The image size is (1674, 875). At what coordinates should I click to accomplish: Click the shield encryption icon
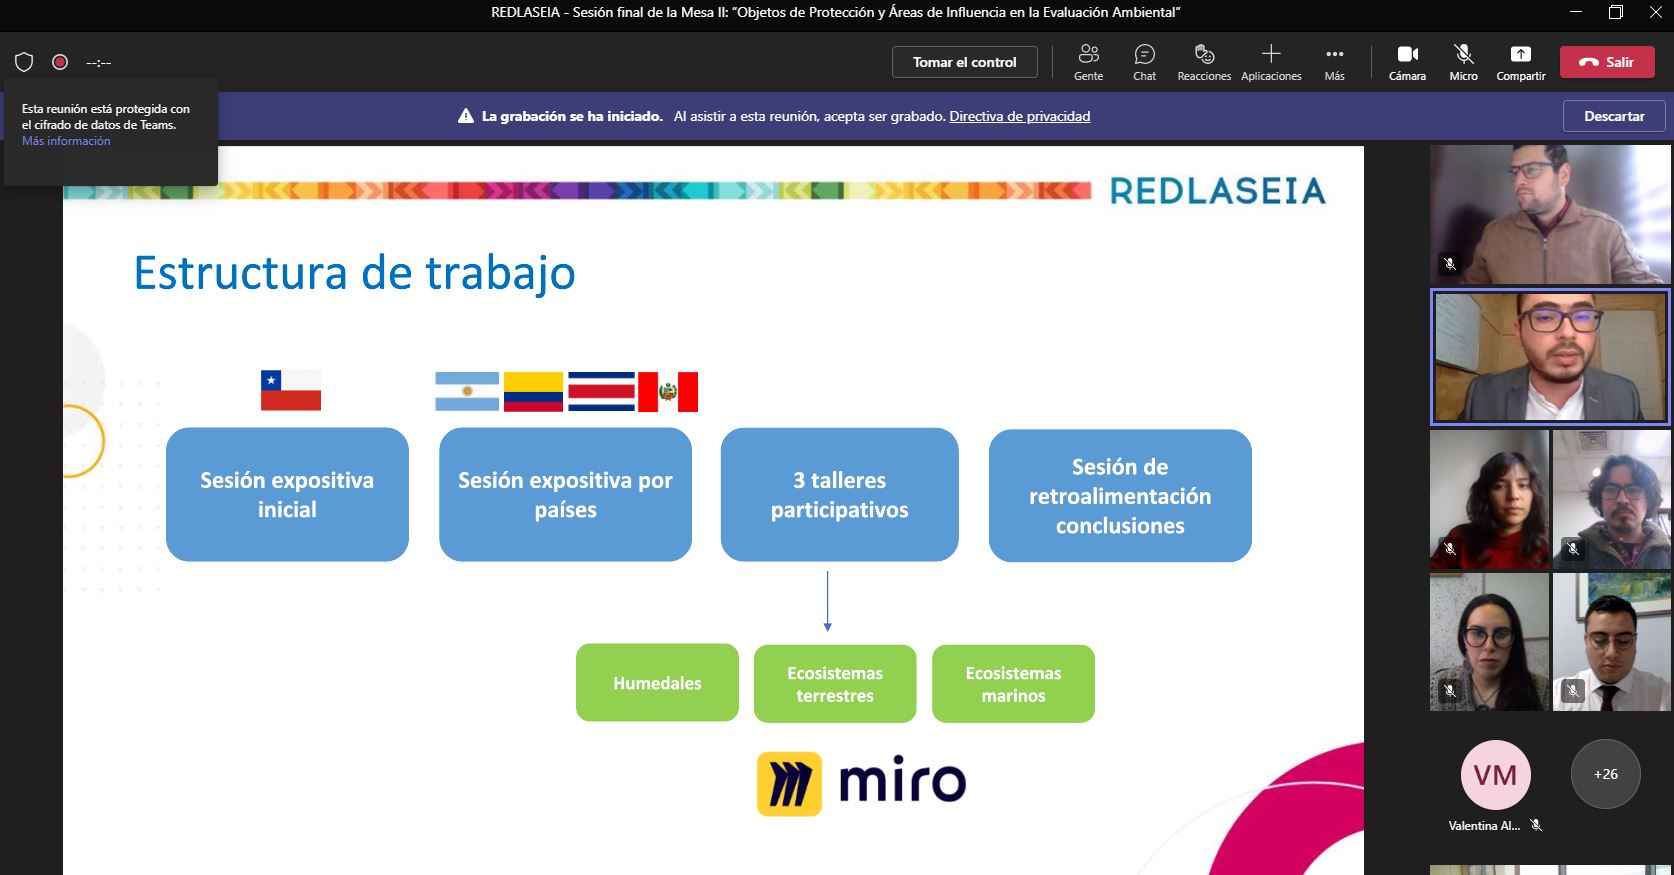click(x=24, y=62)
